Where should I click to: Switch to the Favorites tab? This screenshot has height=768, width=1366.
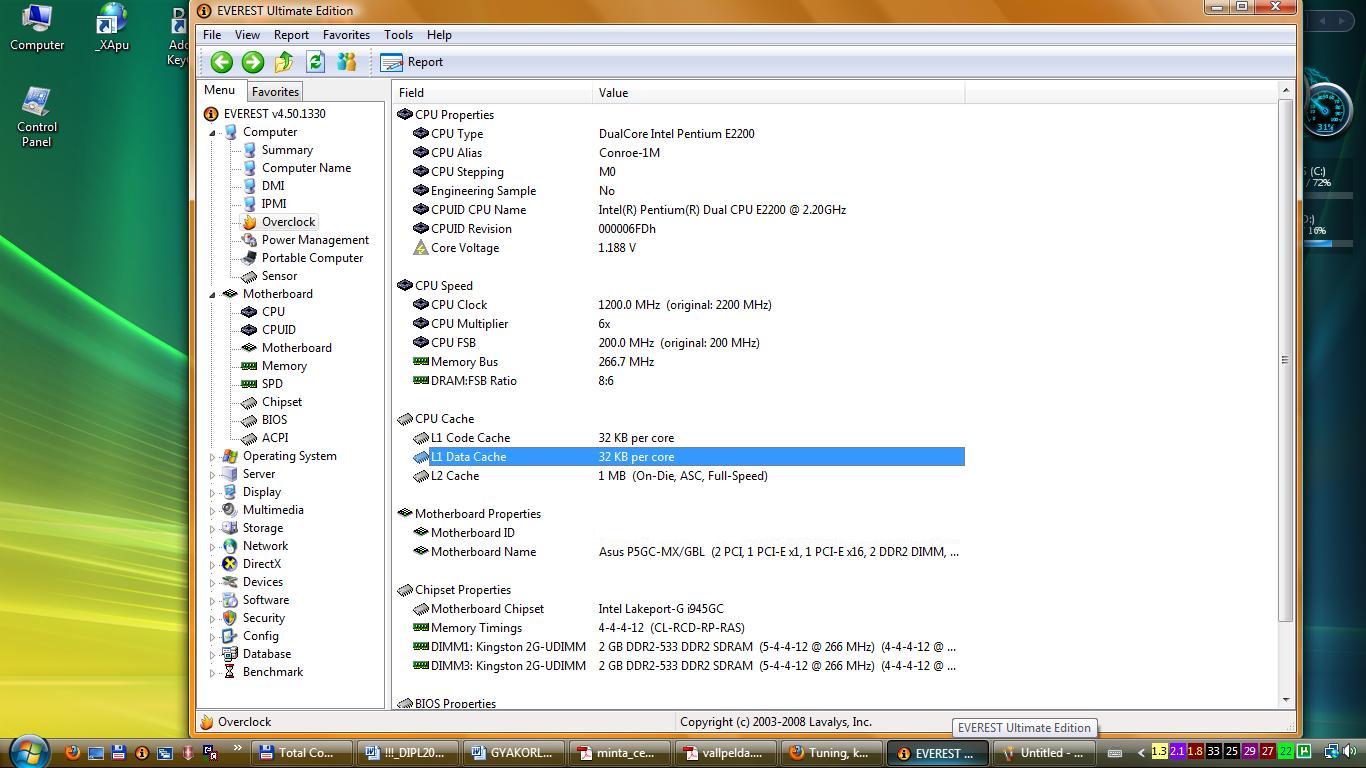(x=275, y=92)
